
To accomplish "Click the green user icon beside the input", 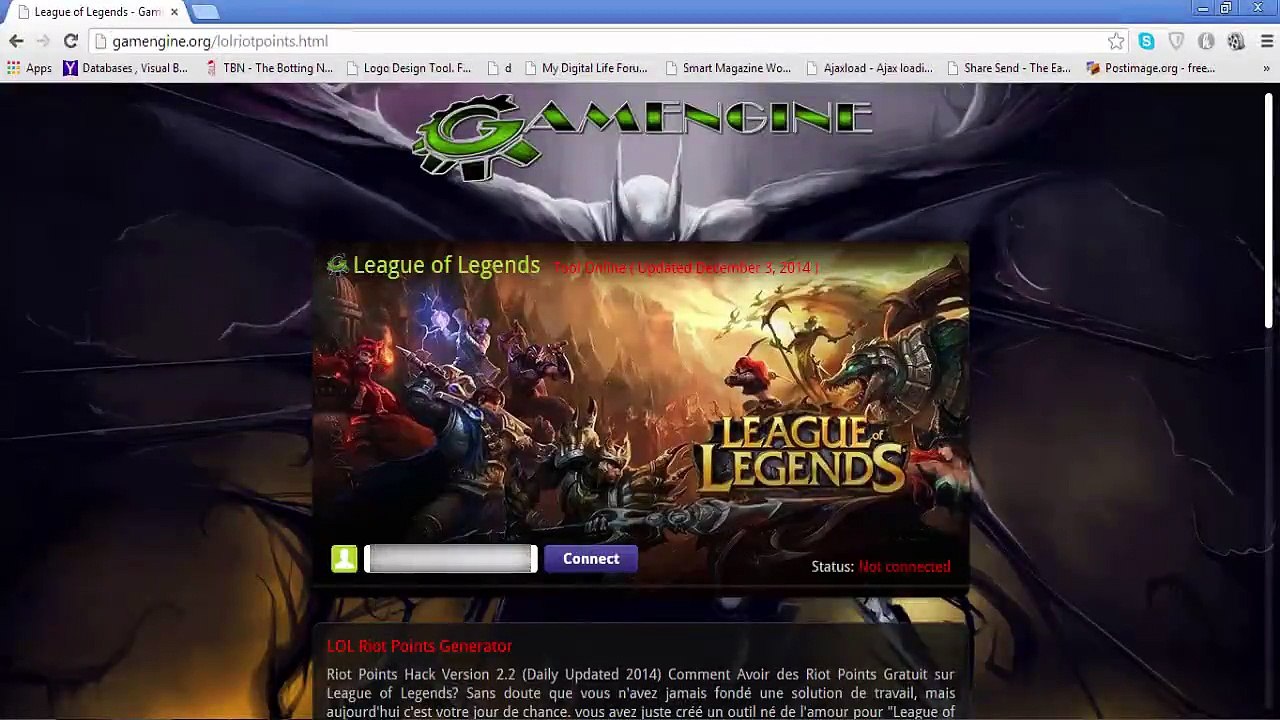I will point(344,559).
